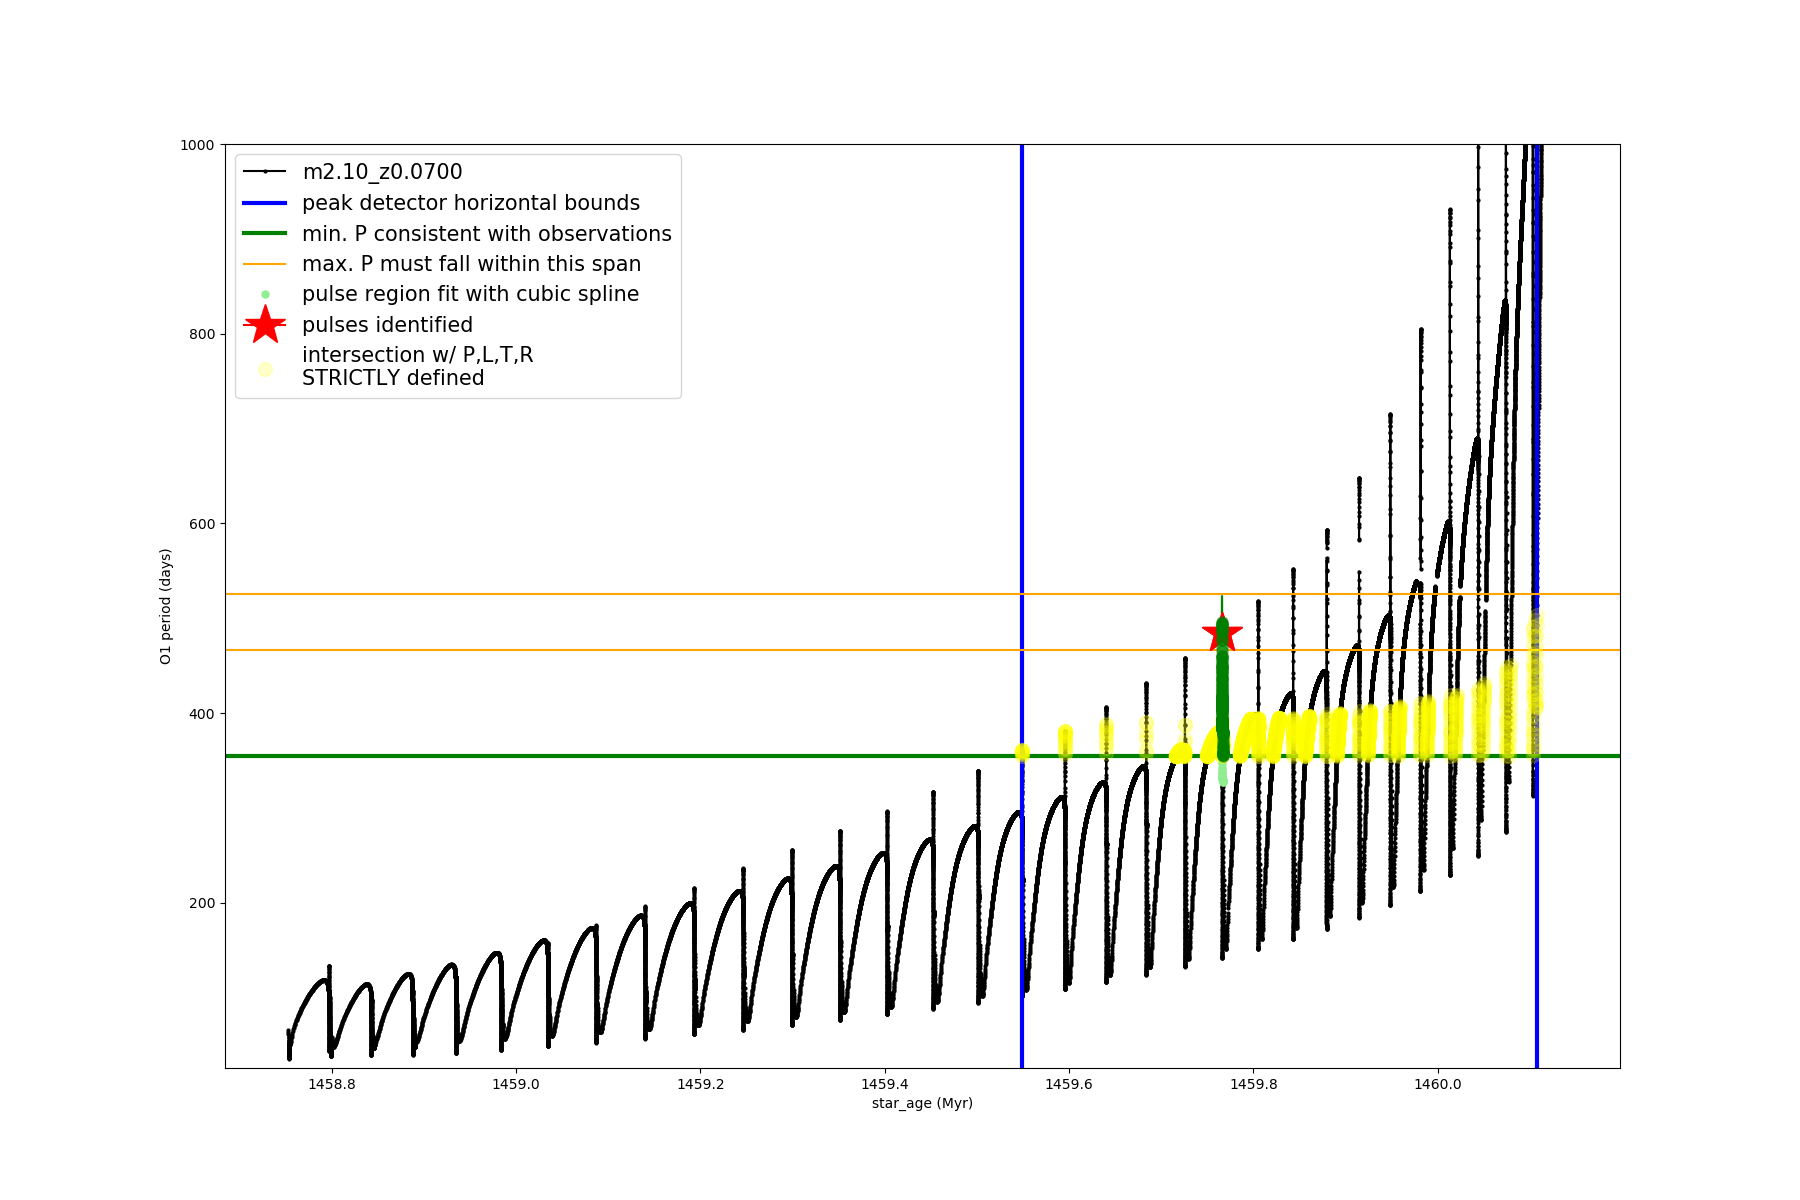The width and height of the screenshot is (1800, 1200).
Task: Select 'min. P consistent with observations' label
Action: coord(487,234)
